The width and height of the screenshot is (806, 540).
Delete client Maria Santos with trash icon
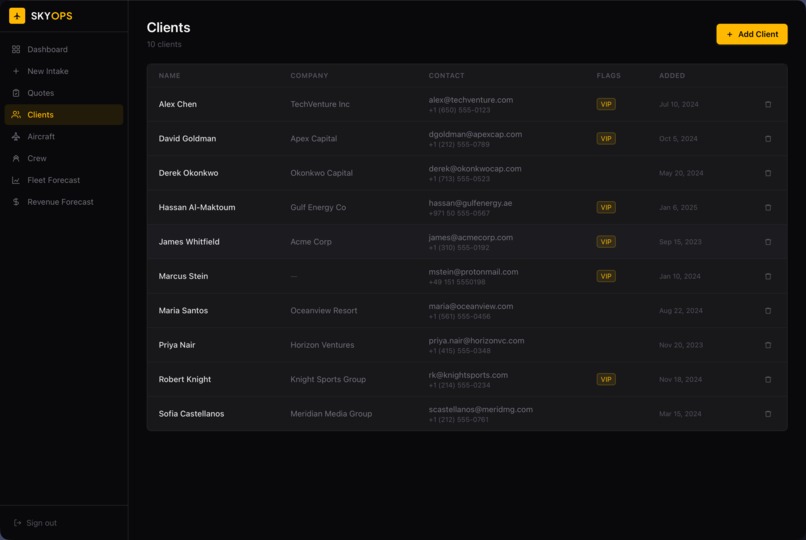[x=768, y=311]
